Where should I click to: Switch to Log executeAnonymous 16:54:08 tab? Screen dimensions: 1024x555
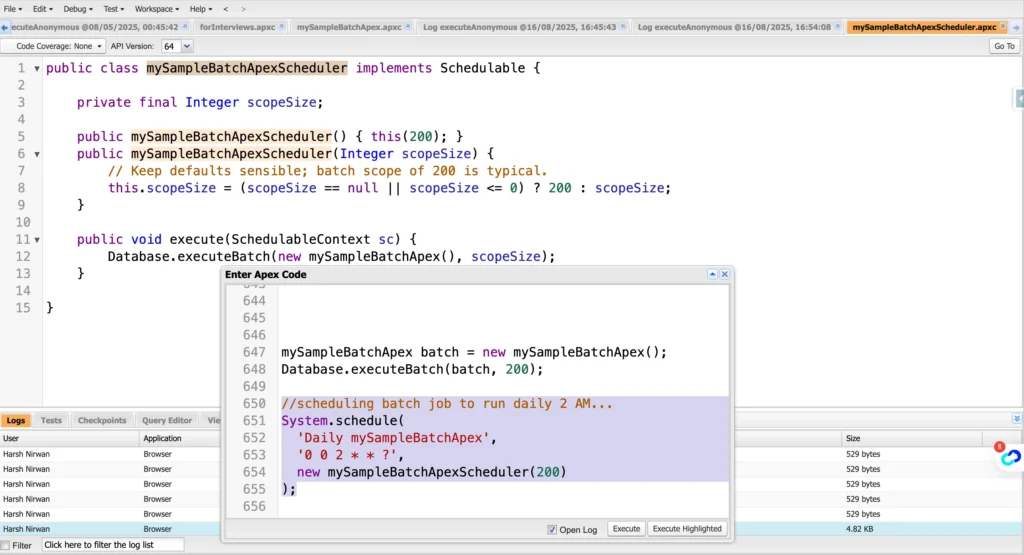click(x=734, y=27)
